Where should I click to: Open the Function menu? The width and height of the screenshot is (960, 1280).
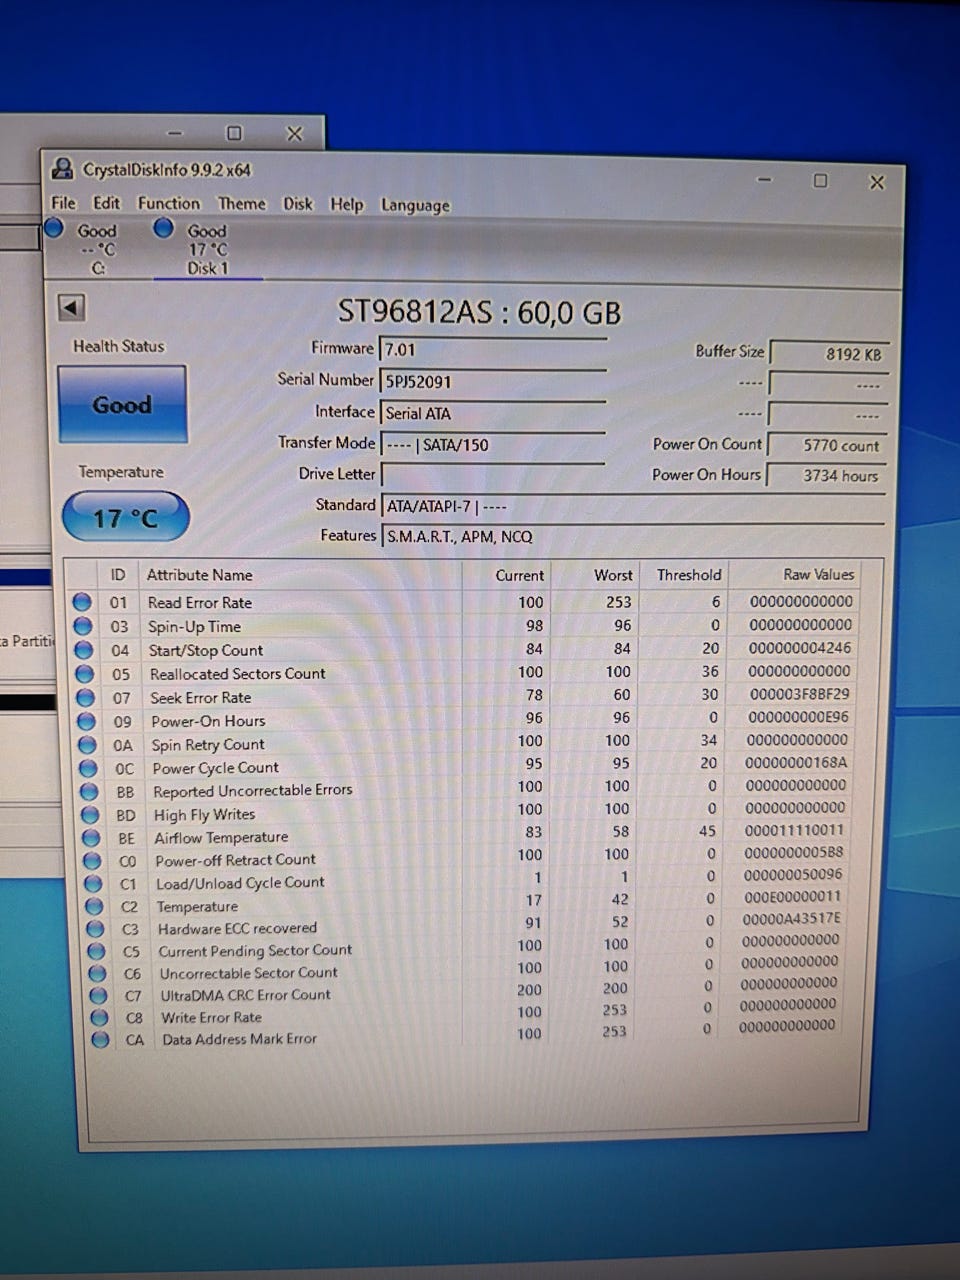tap(168, 203)
